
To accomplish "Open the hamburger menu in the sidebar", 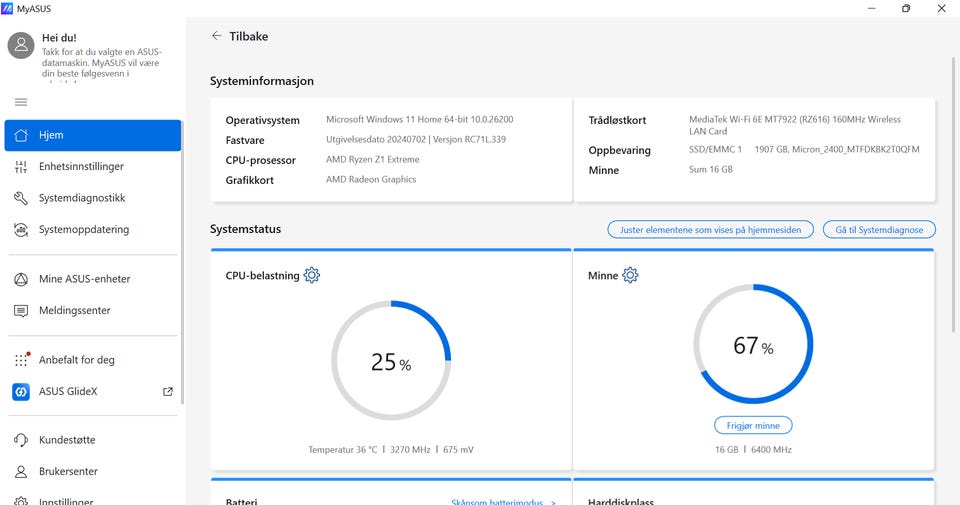I will click(x=21, y=102).
